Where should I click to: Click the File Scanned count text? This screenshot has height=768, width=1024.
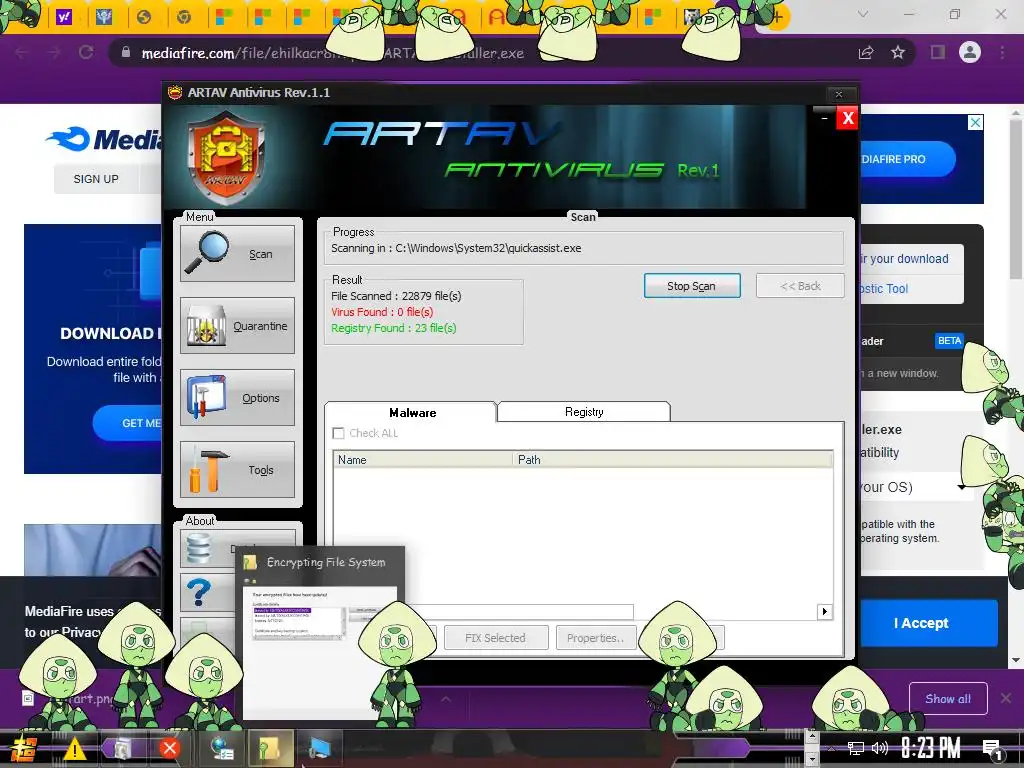click(x=396, y=296)
